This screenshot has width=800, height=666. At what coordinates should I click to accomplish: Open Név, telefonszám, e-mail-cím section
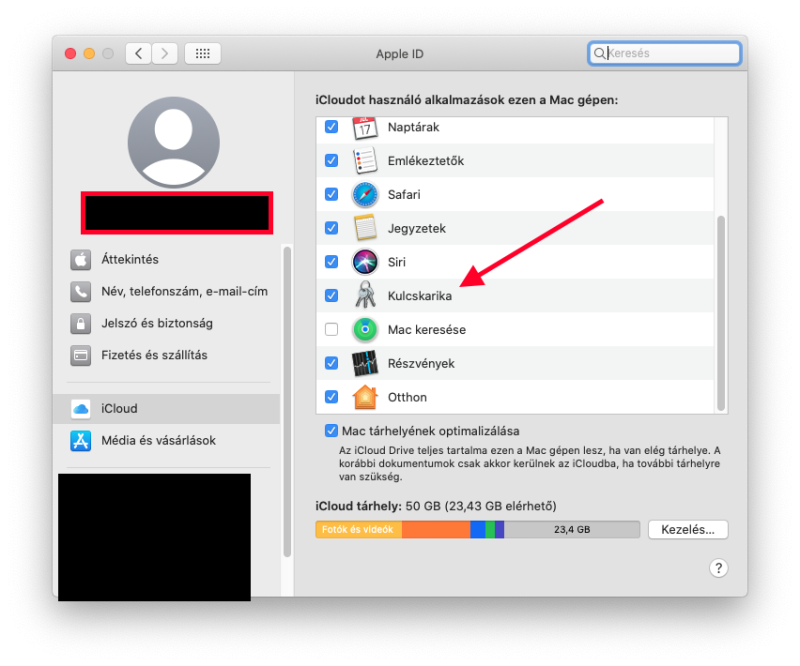point(166,291)
